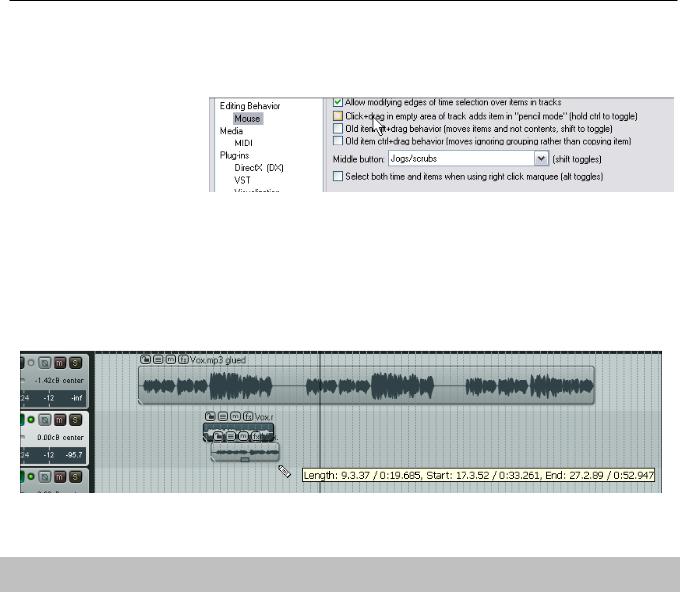Lock the Vox.mp3 glued item
This screenshot has width=680, height=592.
(x=145, y=360)
